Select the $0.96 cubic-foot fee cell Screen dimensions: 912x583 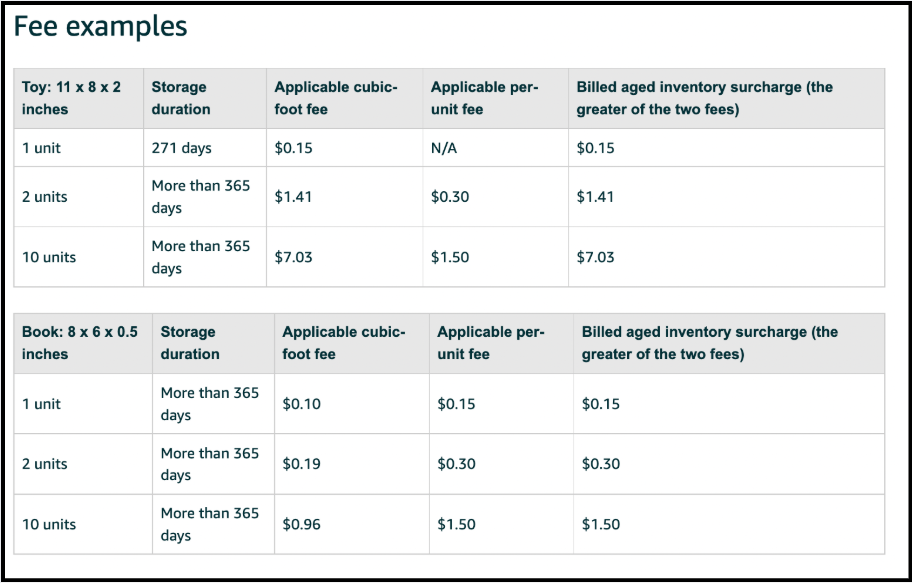click(301, 524)
